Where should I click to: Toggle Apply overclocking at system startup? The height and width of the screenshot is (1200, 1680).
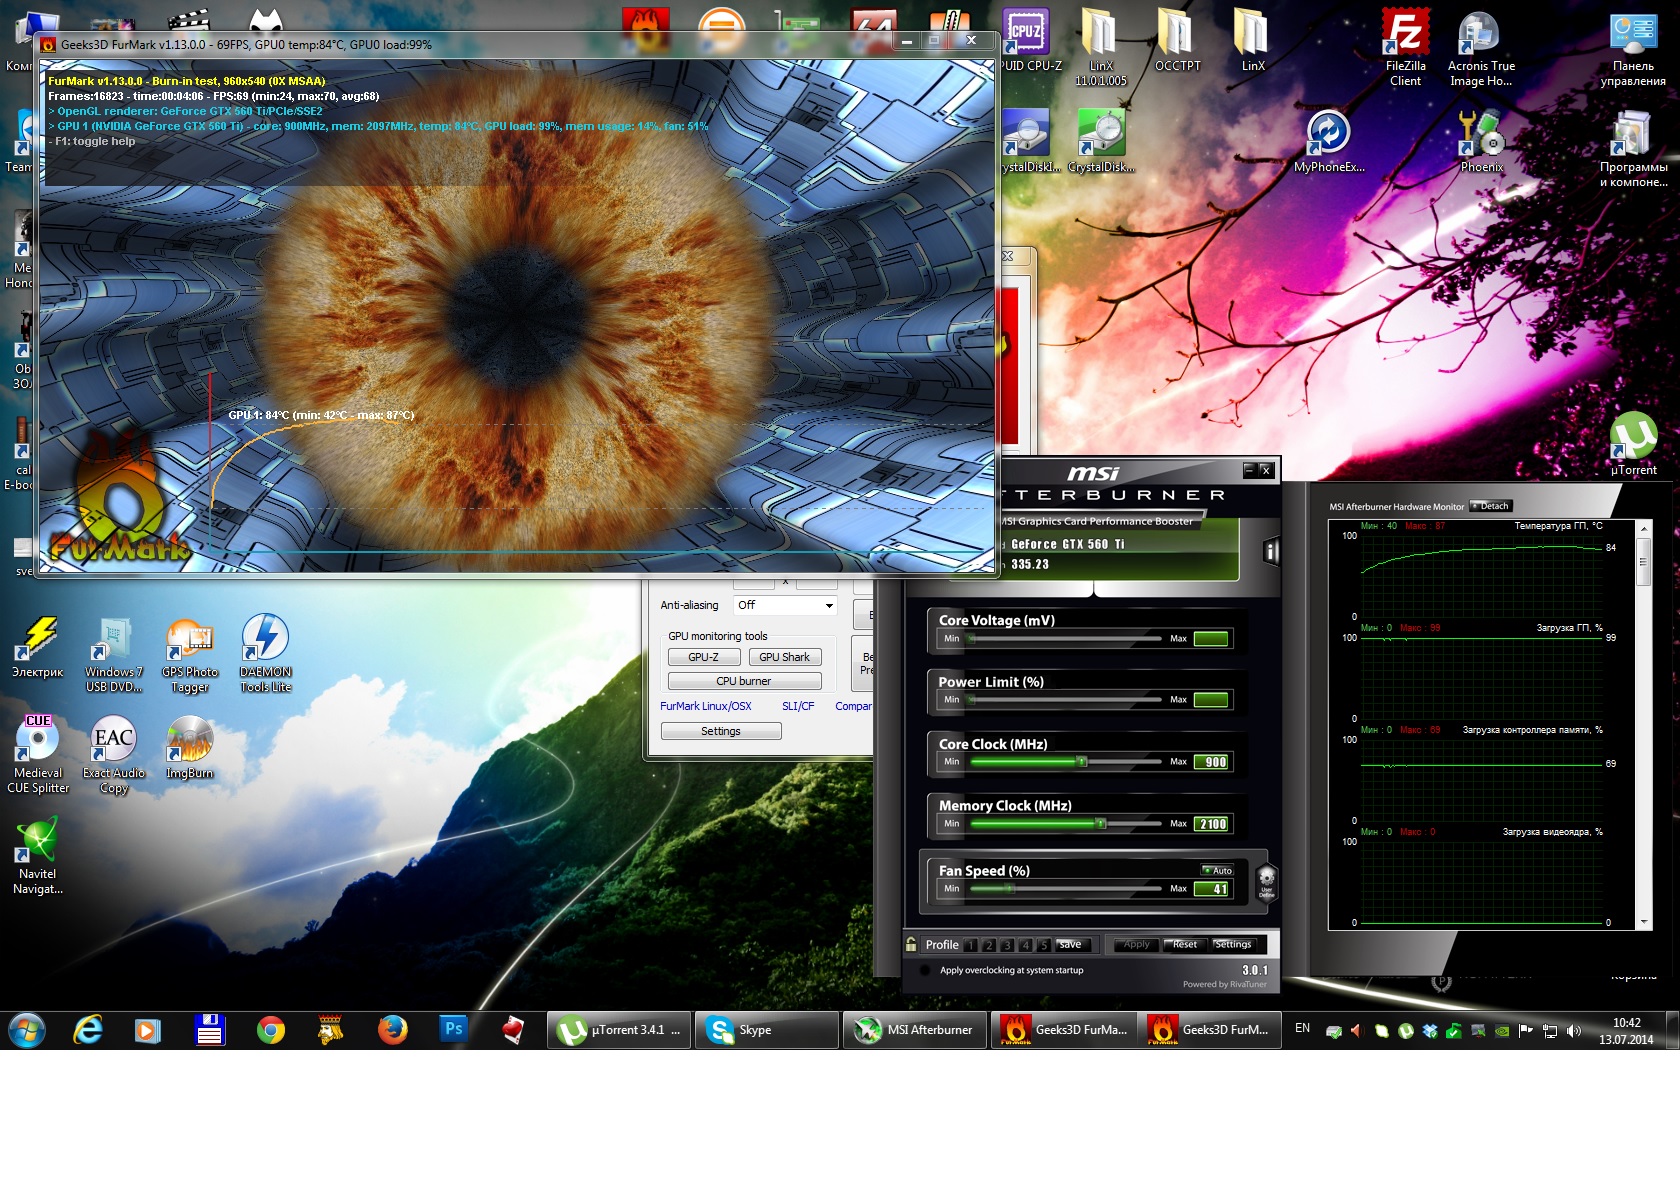pyautogui.click(x=925, y=970)
